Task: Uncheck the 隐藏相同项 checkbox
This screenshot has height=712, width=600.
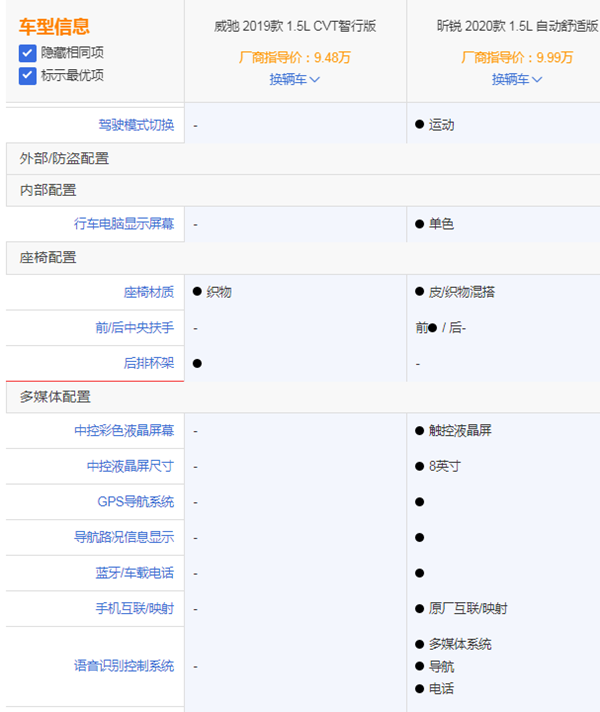Action: pos(27,52)
